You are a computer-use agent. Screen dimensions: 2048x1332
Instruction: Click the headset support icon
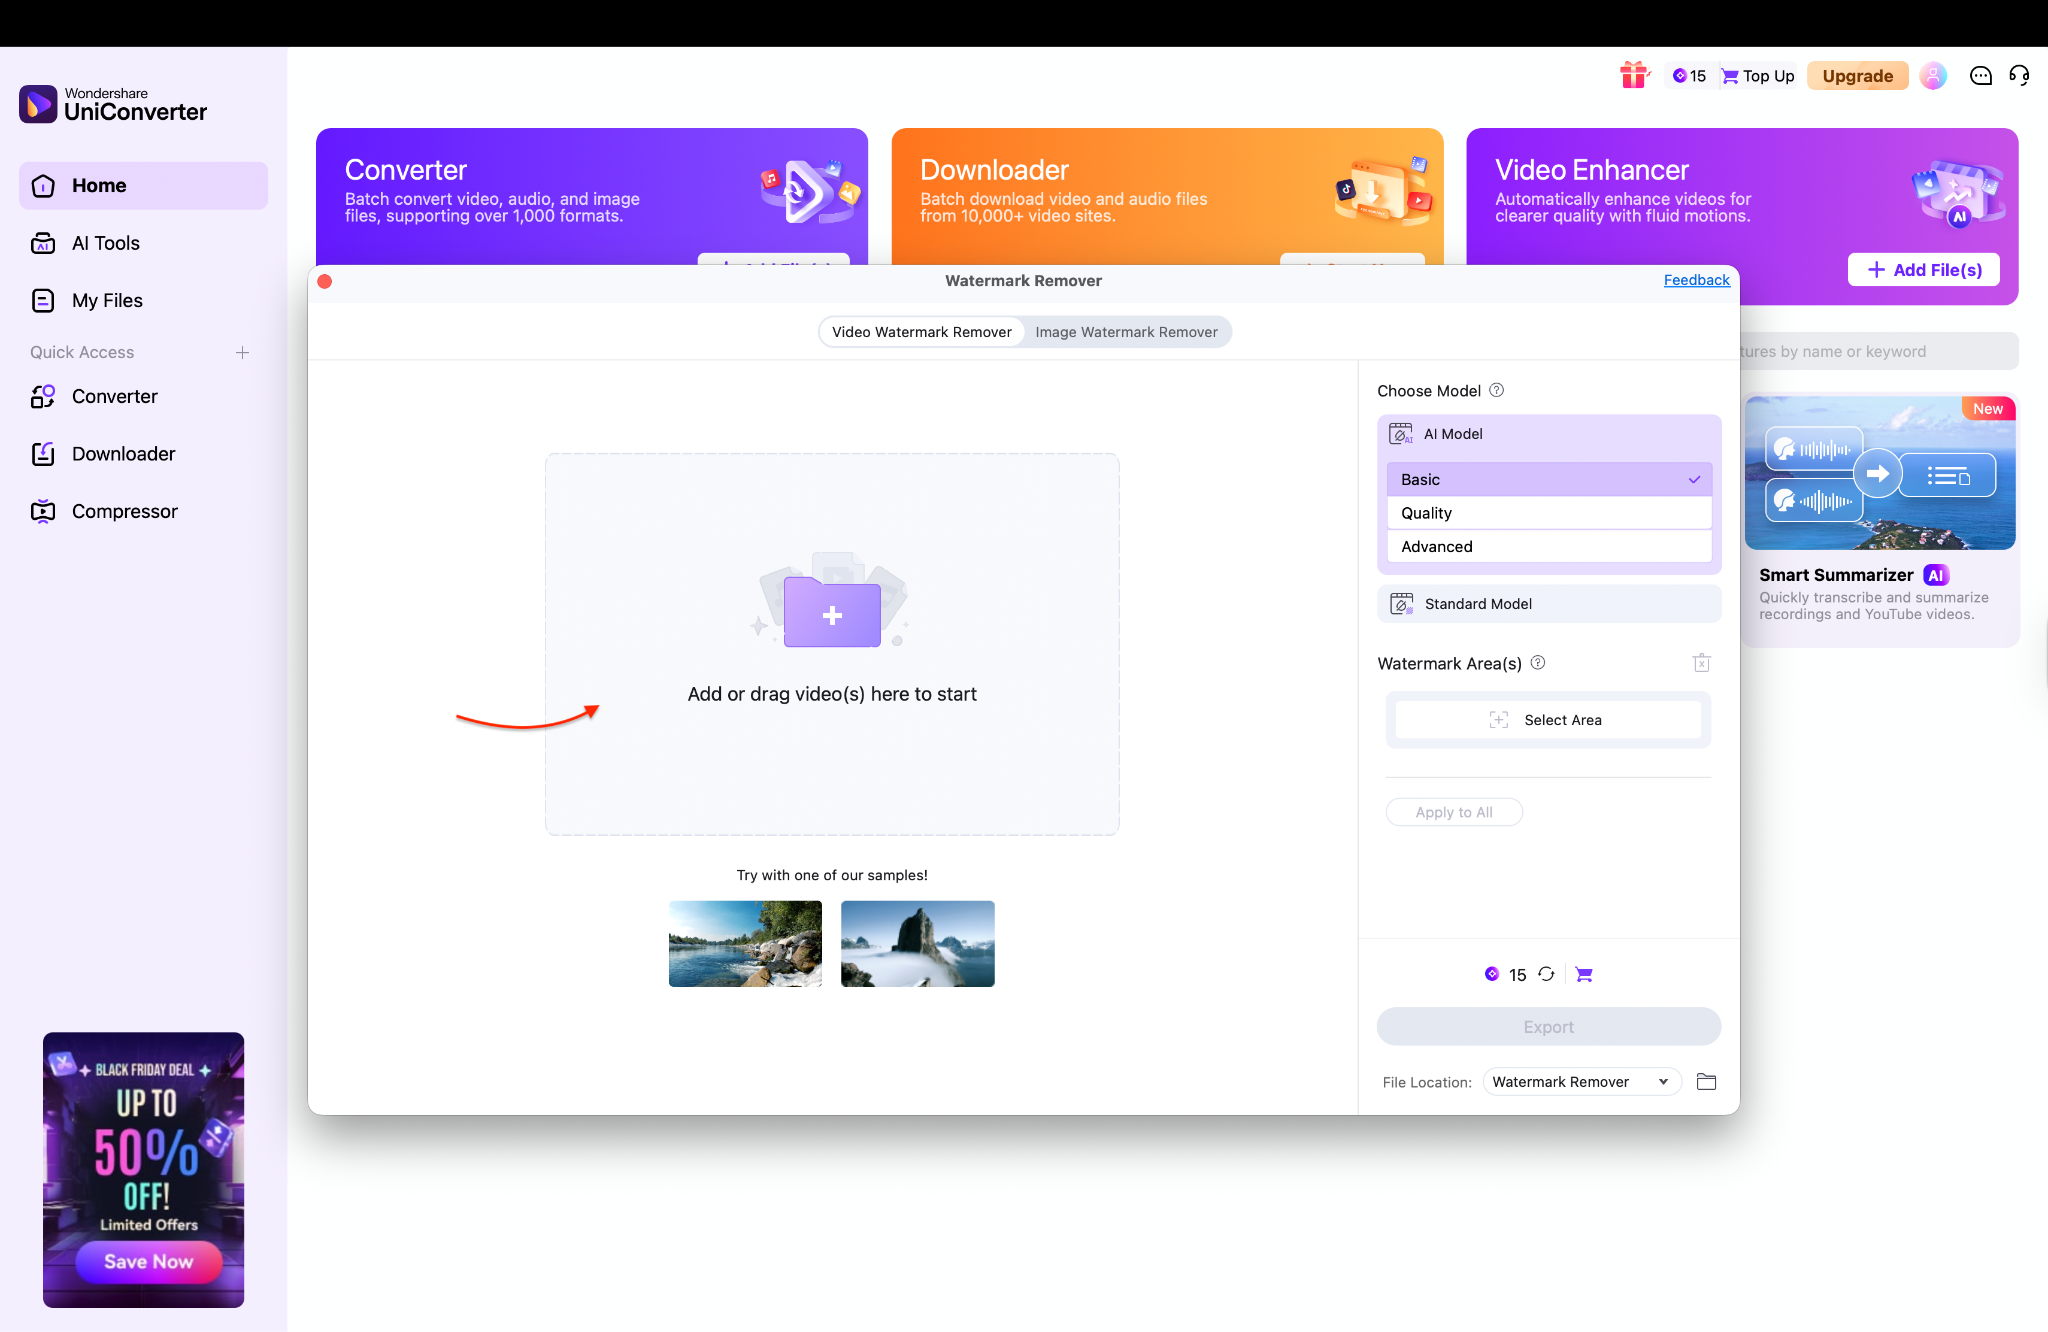point(2019,76)
